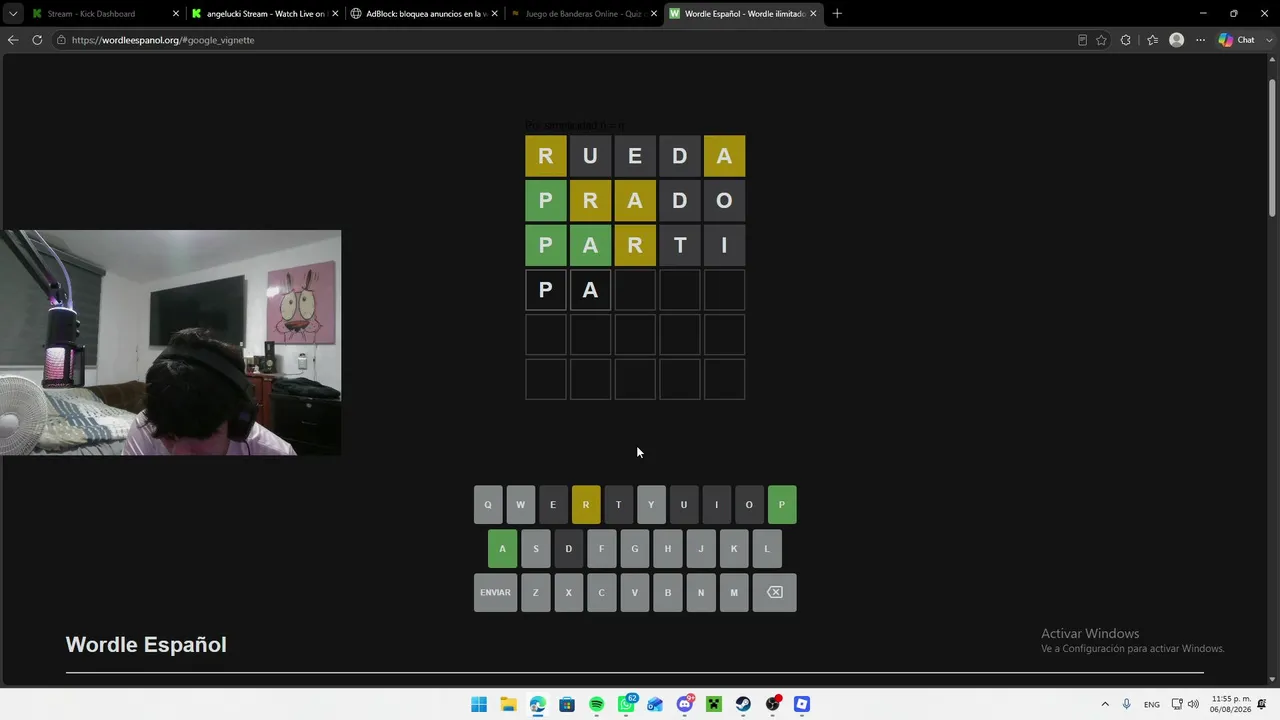Open the clock and date panel
Image resolution: width=1280 pixels, height=720 pixels.
(1231, 704)
